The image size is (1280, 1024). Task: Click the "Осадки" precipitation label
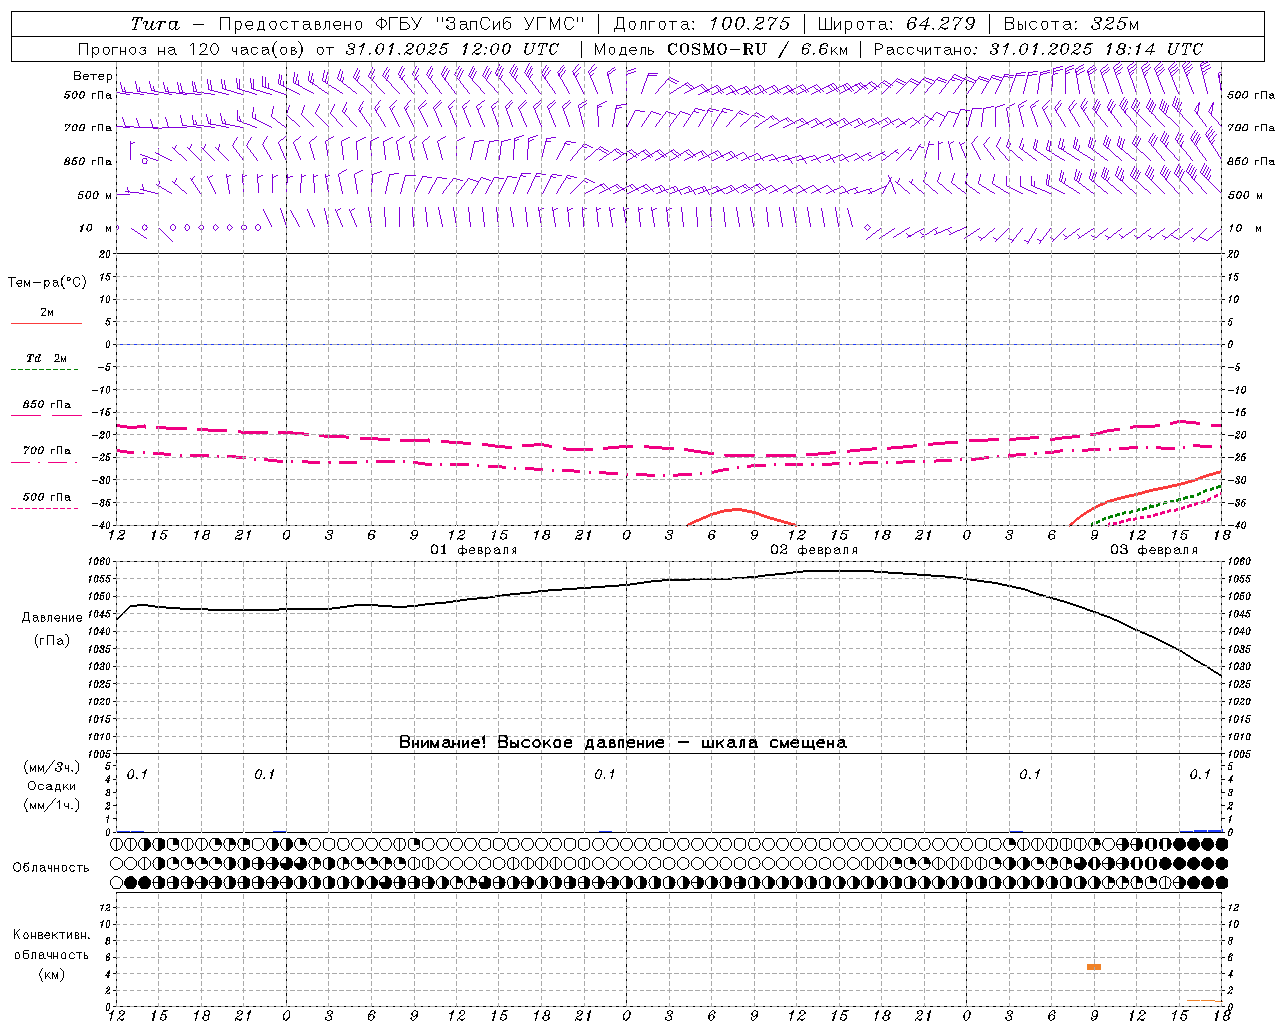tap(52, 786)
